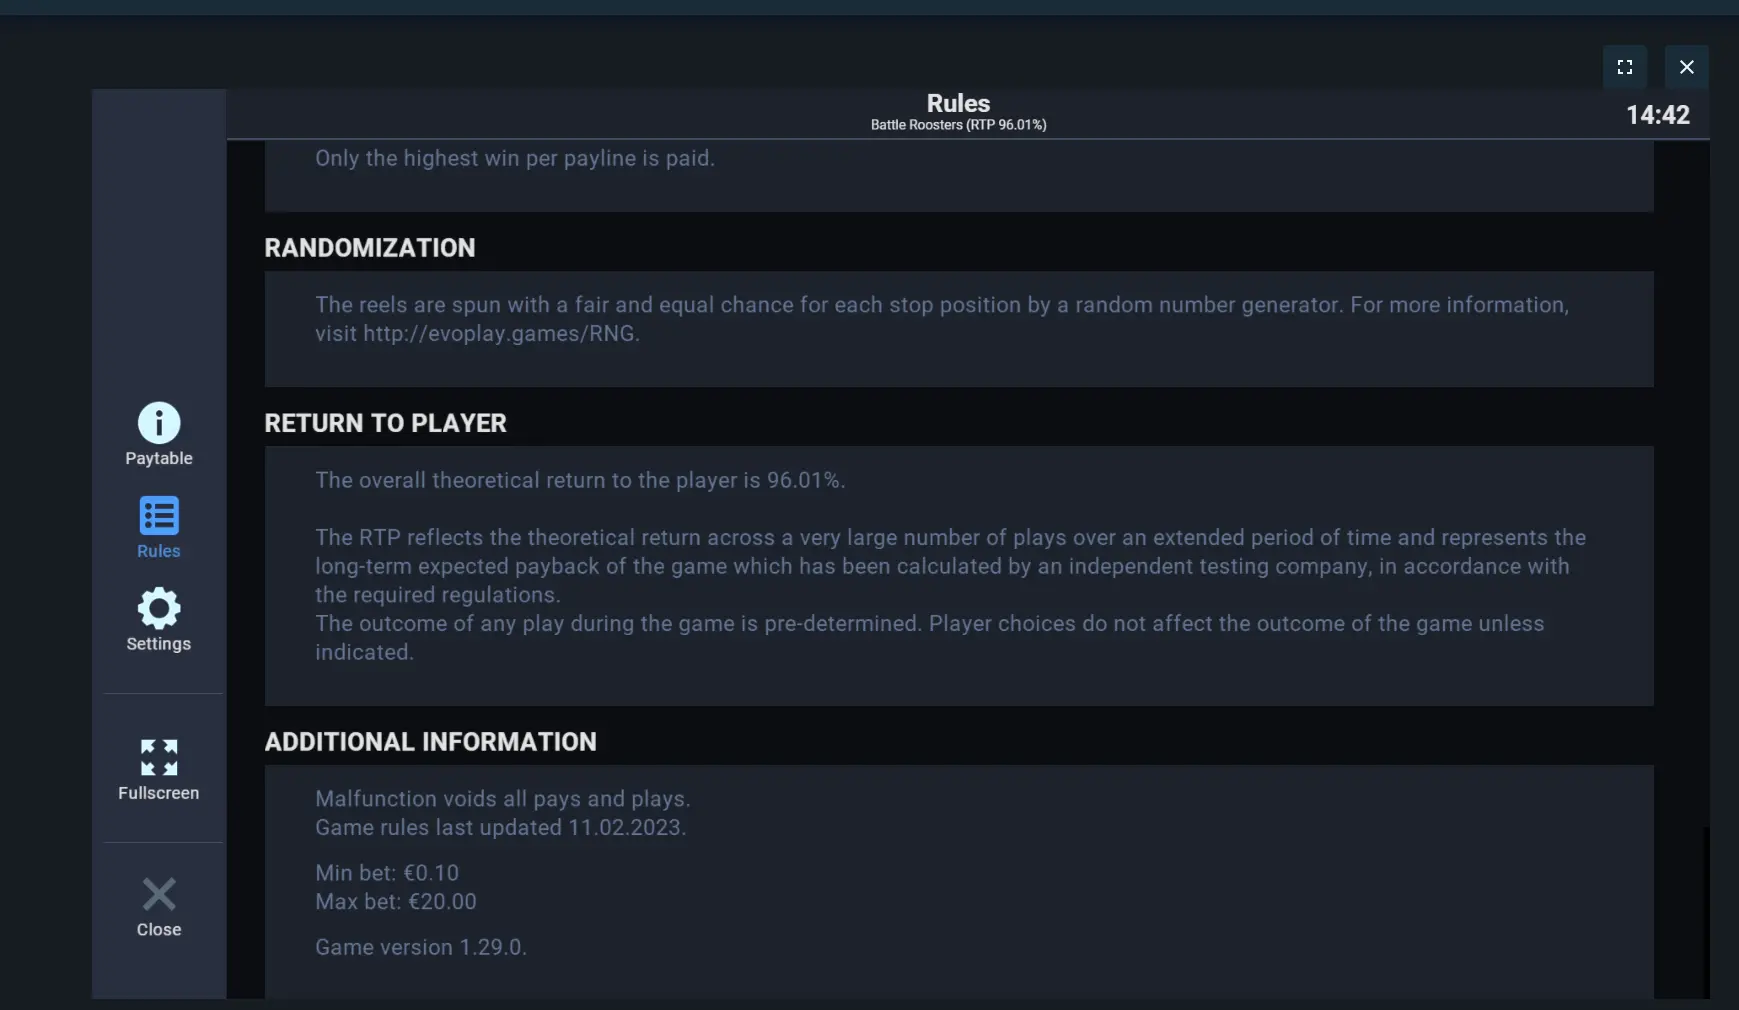Click the 14:42 clock display
Image resolution: width=1739 pixels, height=1010 pixels.
pos(1658,115)
